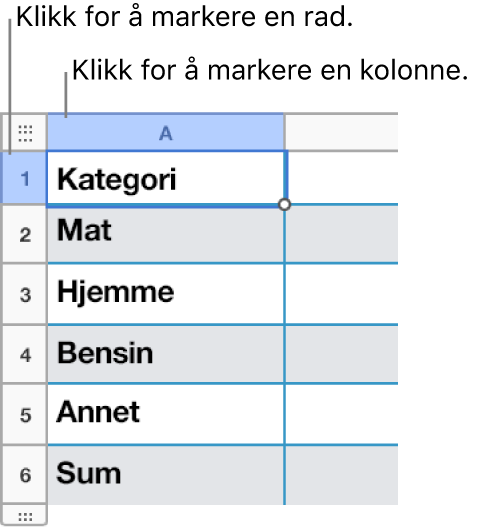Viewport: 478px width, 529px height.
Task: Click the empty cell right of Sum
Action: pos(342,475)
